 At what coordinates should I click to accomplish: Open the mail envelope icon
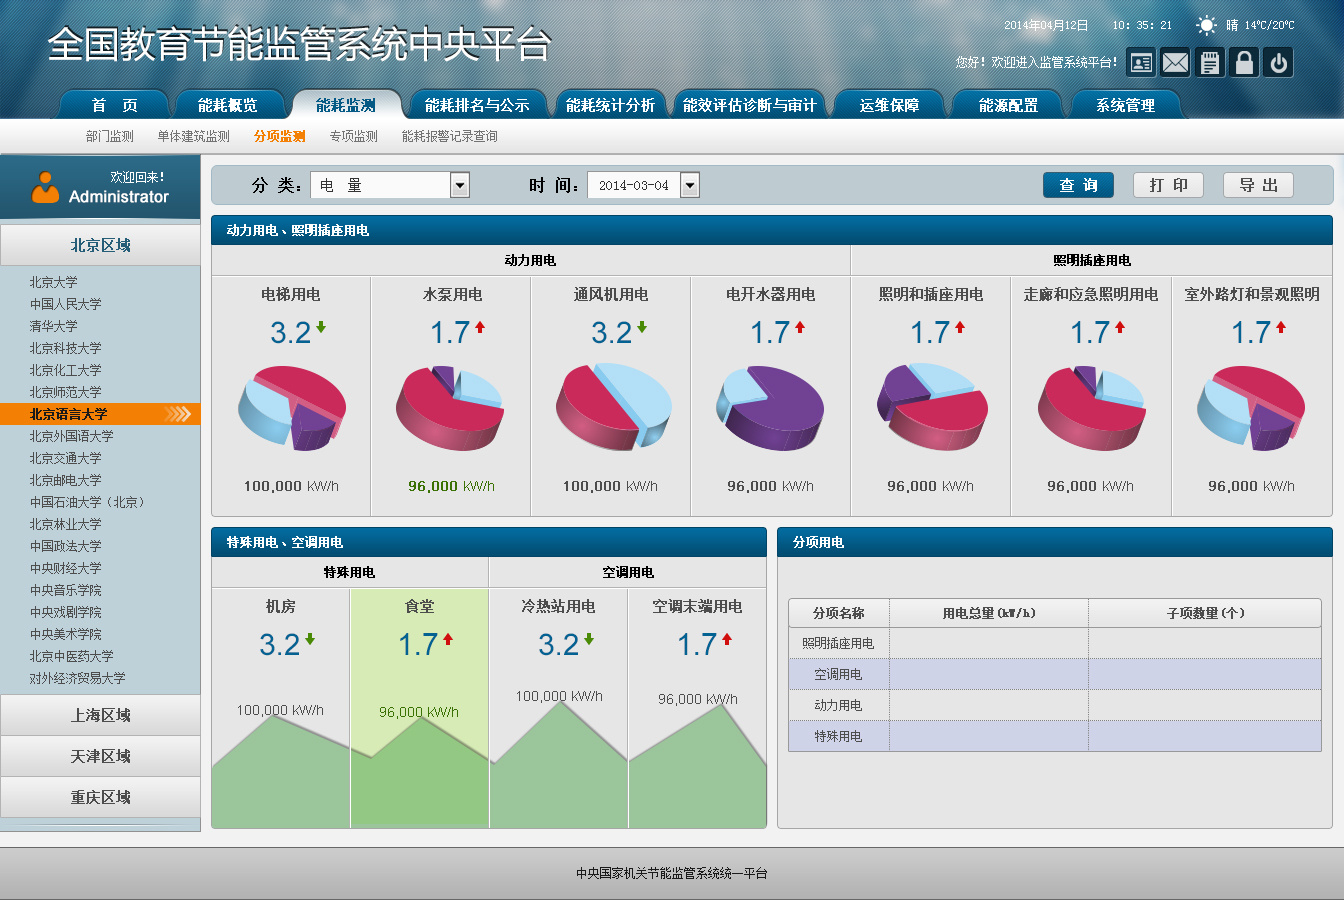click(1175, 63)
